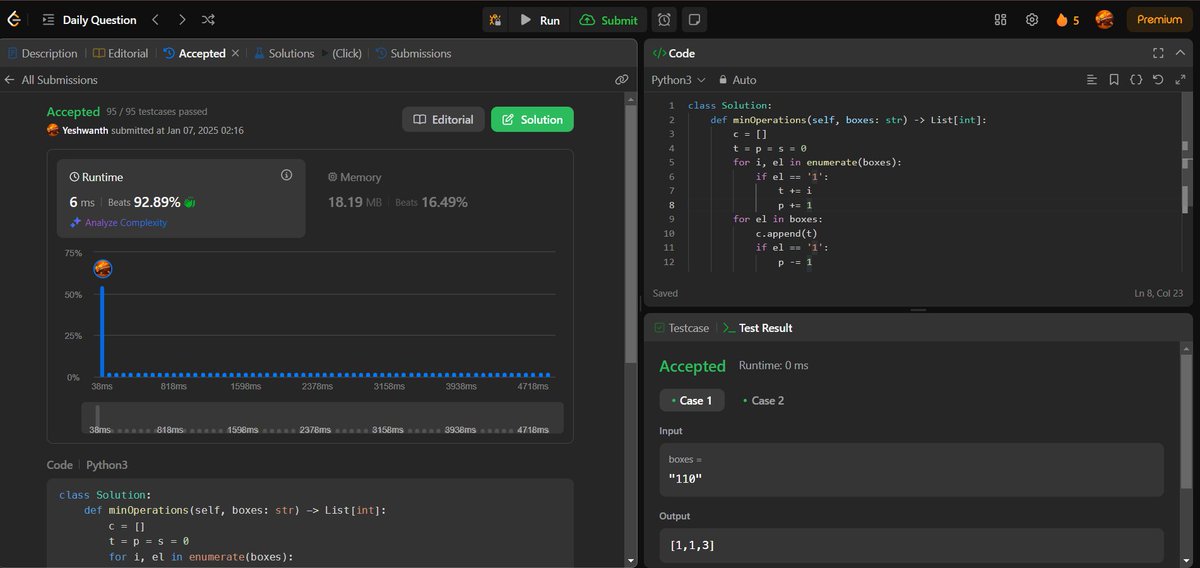Open the user profile avatar
1200x568 pixels.
tap(1104, 19)
